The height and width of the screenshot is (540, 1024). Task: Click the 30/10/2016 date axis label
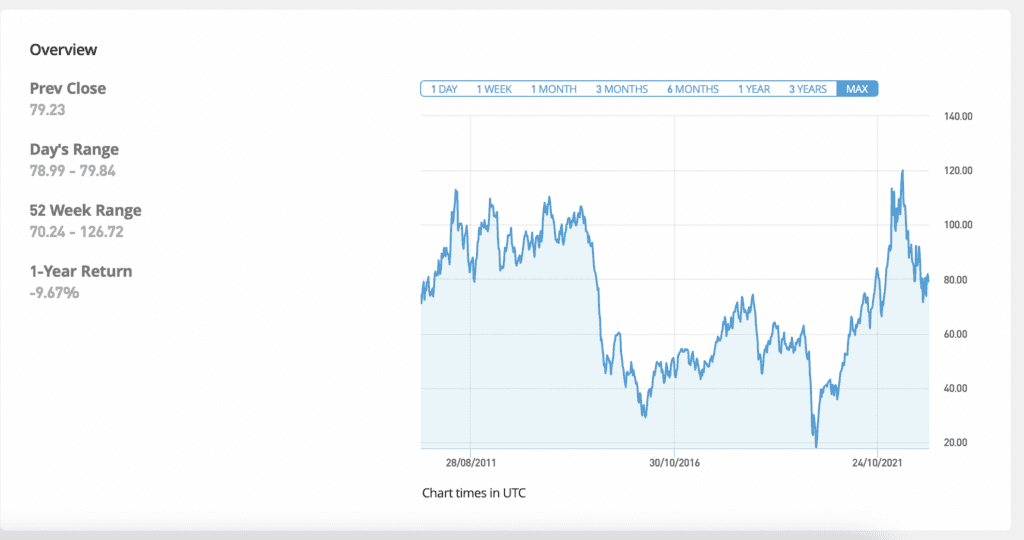[x=675, y=463]
